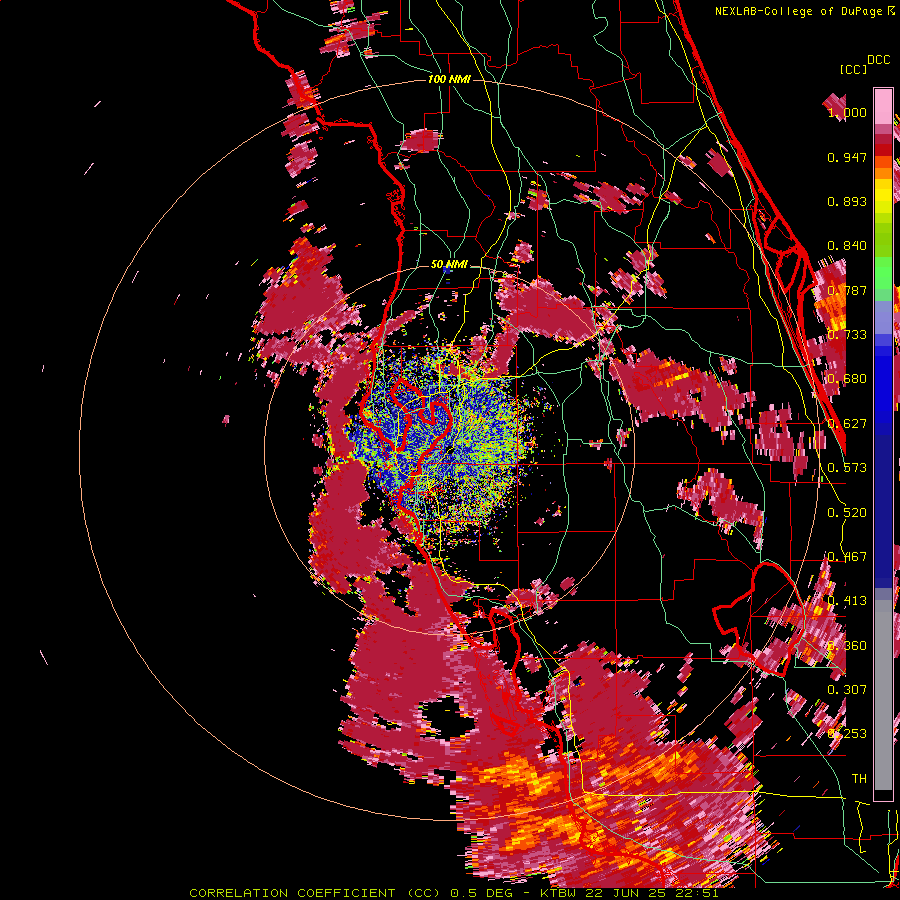Click the 0.787 scale value
This screenshot has width=900, height=900.
(x=847, y=290)
